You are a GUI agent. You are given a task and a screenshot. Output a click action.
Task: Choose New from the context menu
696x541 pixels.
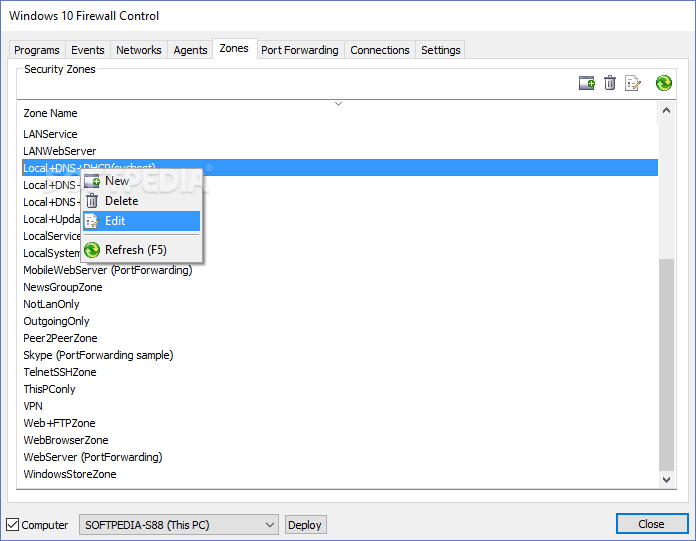point(141,181)
